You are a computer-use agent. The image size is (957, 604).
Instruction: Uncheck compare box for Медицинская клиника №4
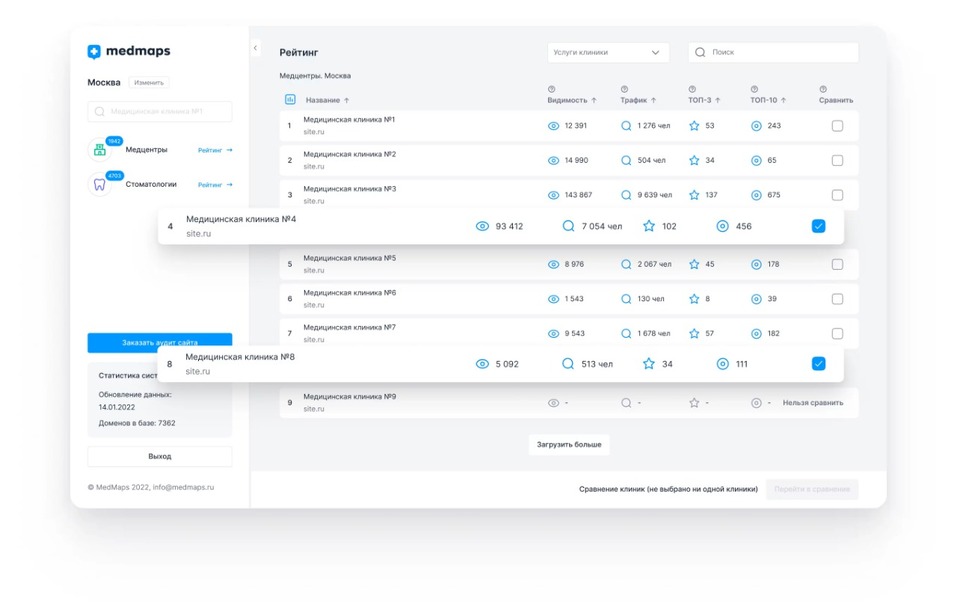[818, 226]
